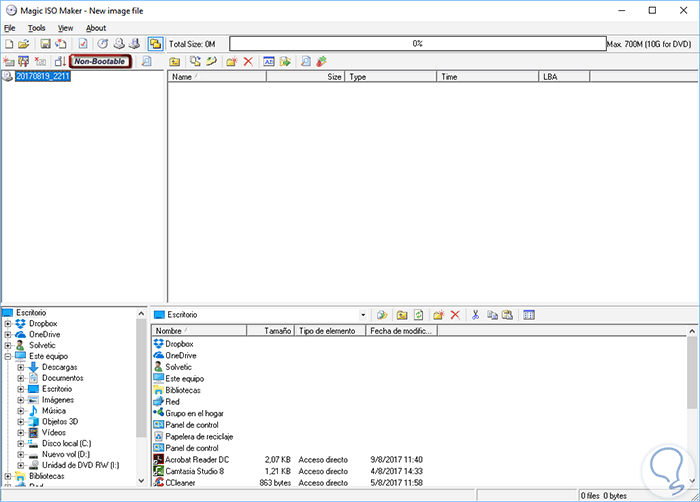700x502 pixels.
Task: Click the pencil rename icon
Action: (211, 61)
